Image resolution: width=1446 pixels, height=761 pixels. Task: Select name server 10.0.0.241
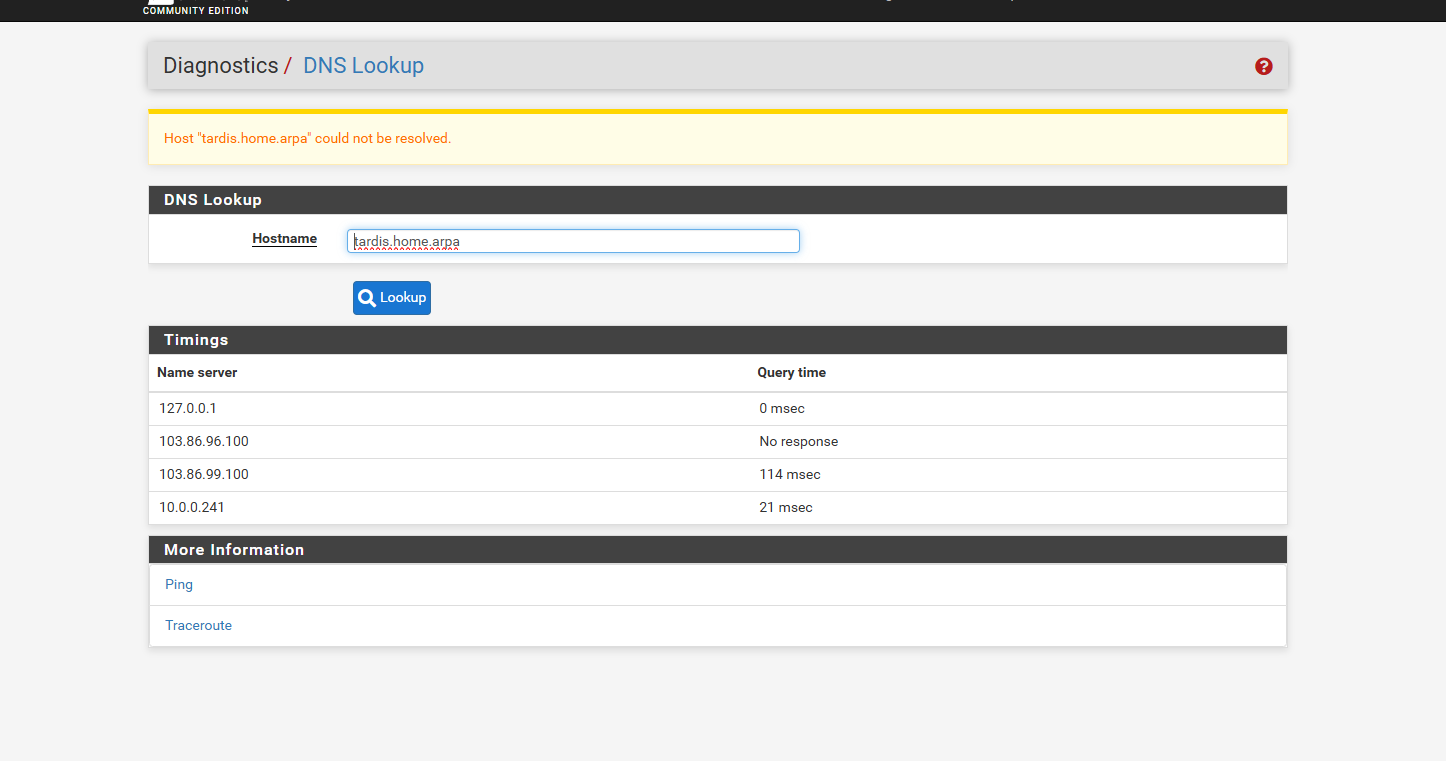(192, 507)
